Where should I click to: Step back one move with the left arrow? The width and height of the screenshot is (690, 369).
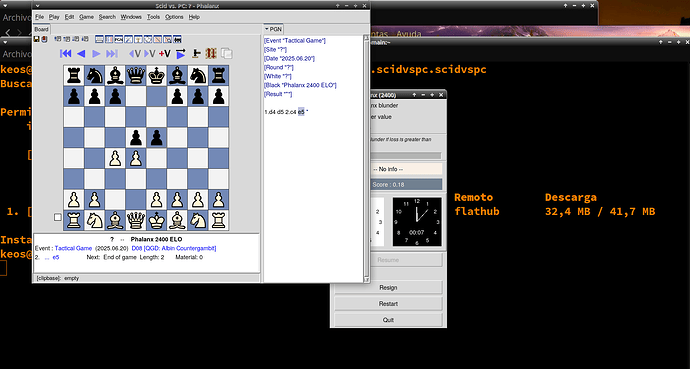(x=81, y=54)
